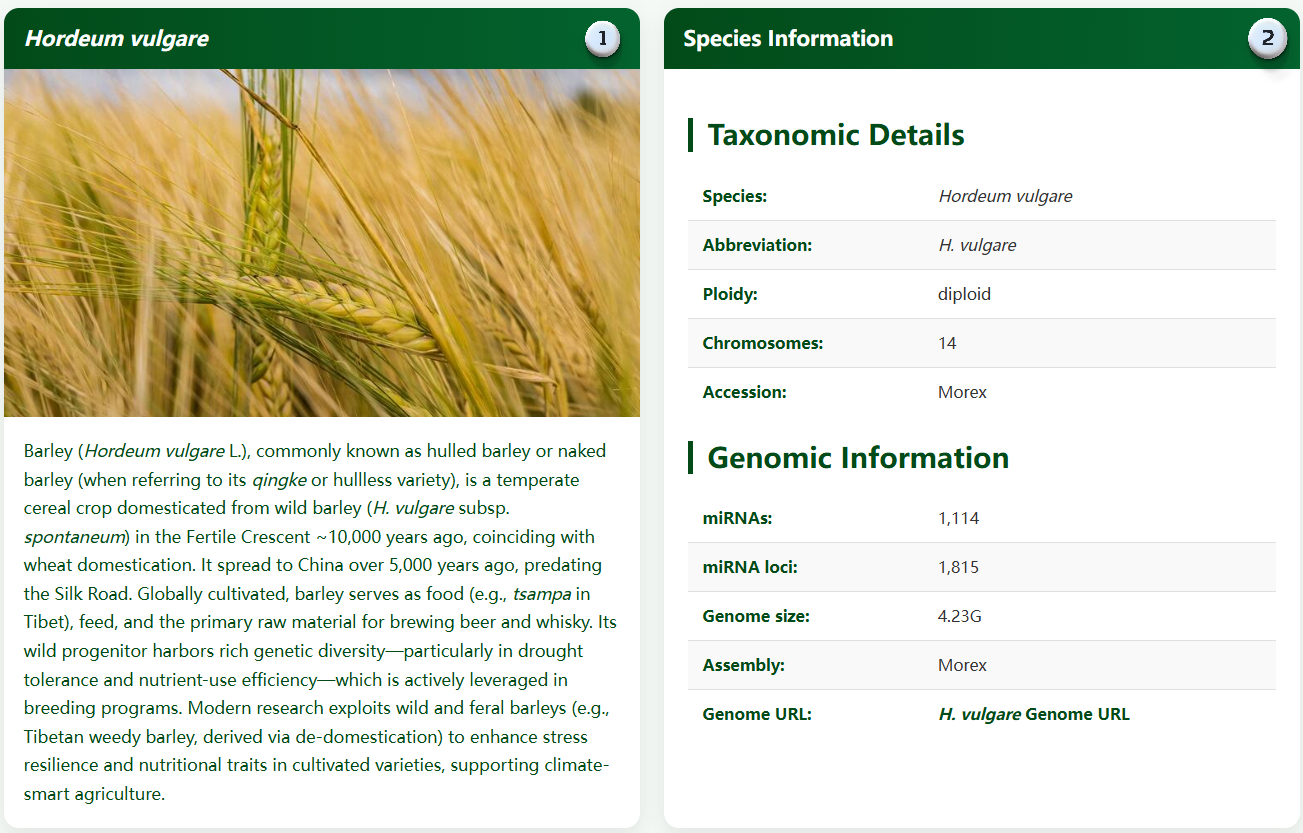Click the Chromosomes value 14

(x=947, y=343)
